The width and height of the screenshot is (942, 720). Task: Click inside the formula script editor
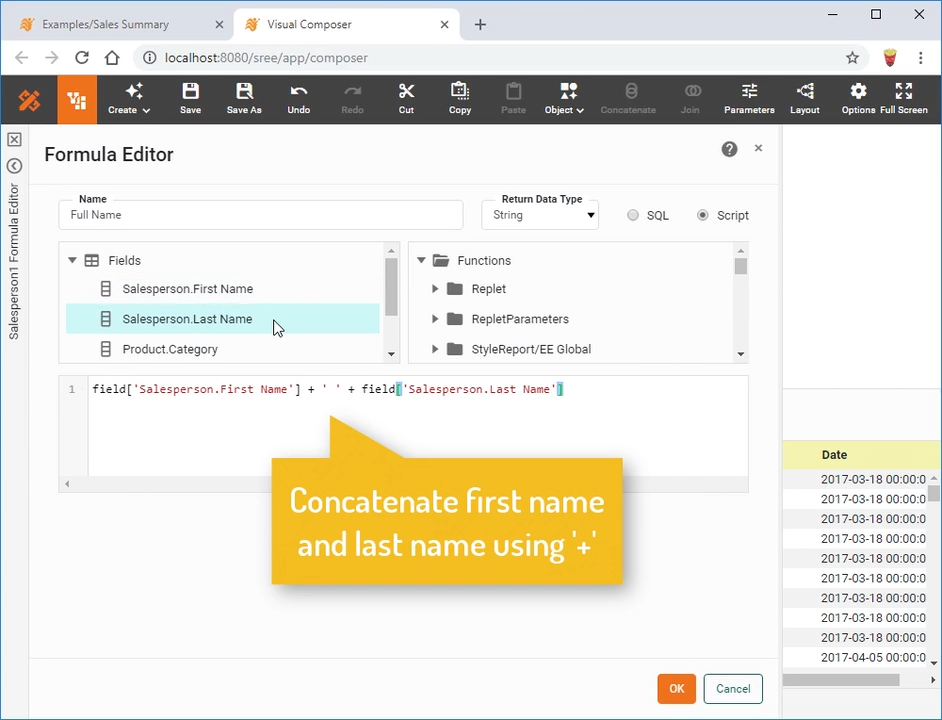click(x=418, y=426)
